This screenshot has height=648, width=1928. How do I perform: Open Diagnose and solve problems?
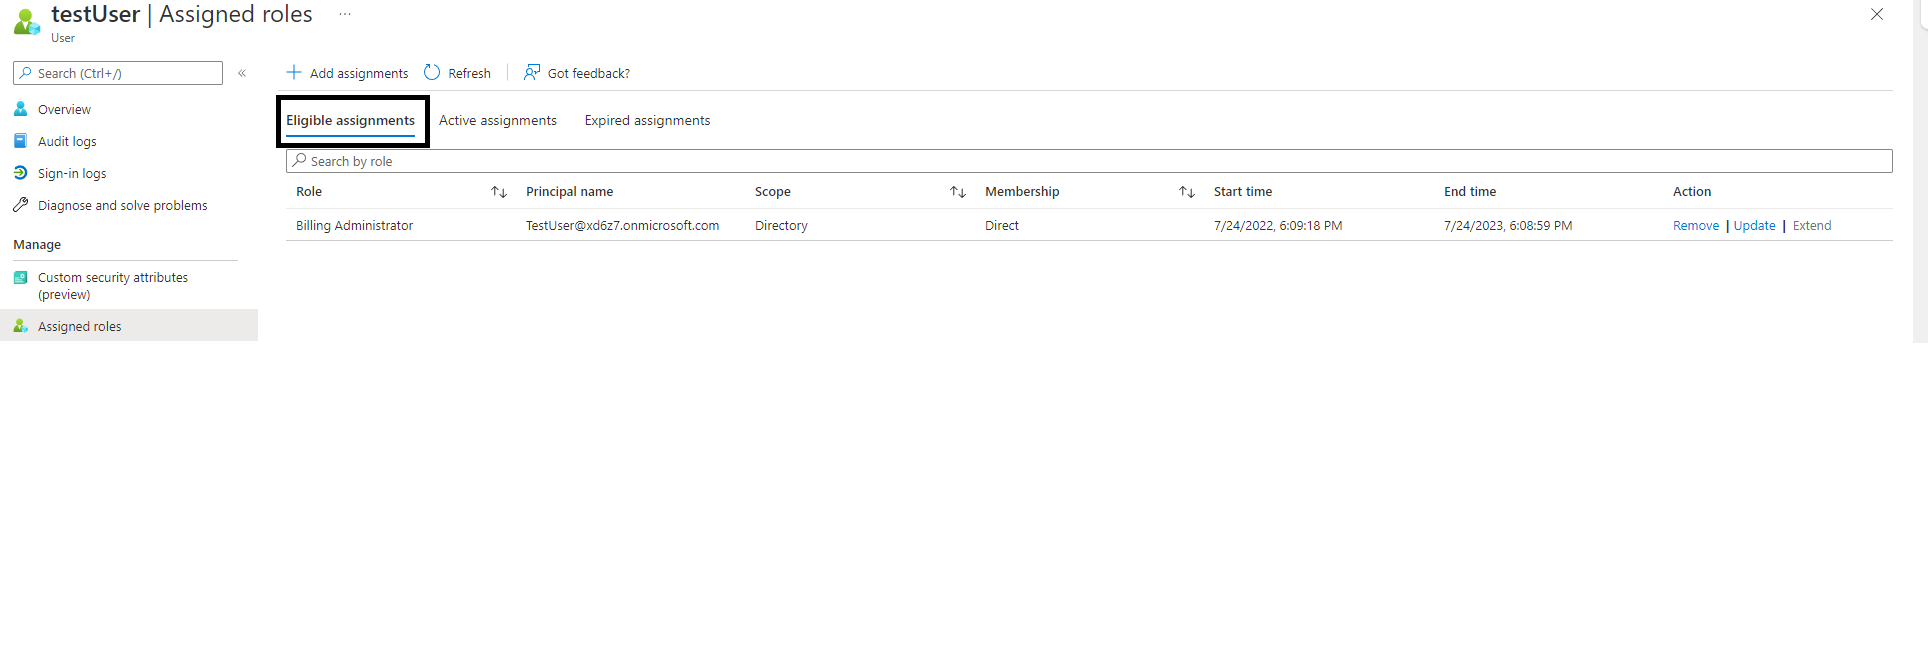(122, 205)
